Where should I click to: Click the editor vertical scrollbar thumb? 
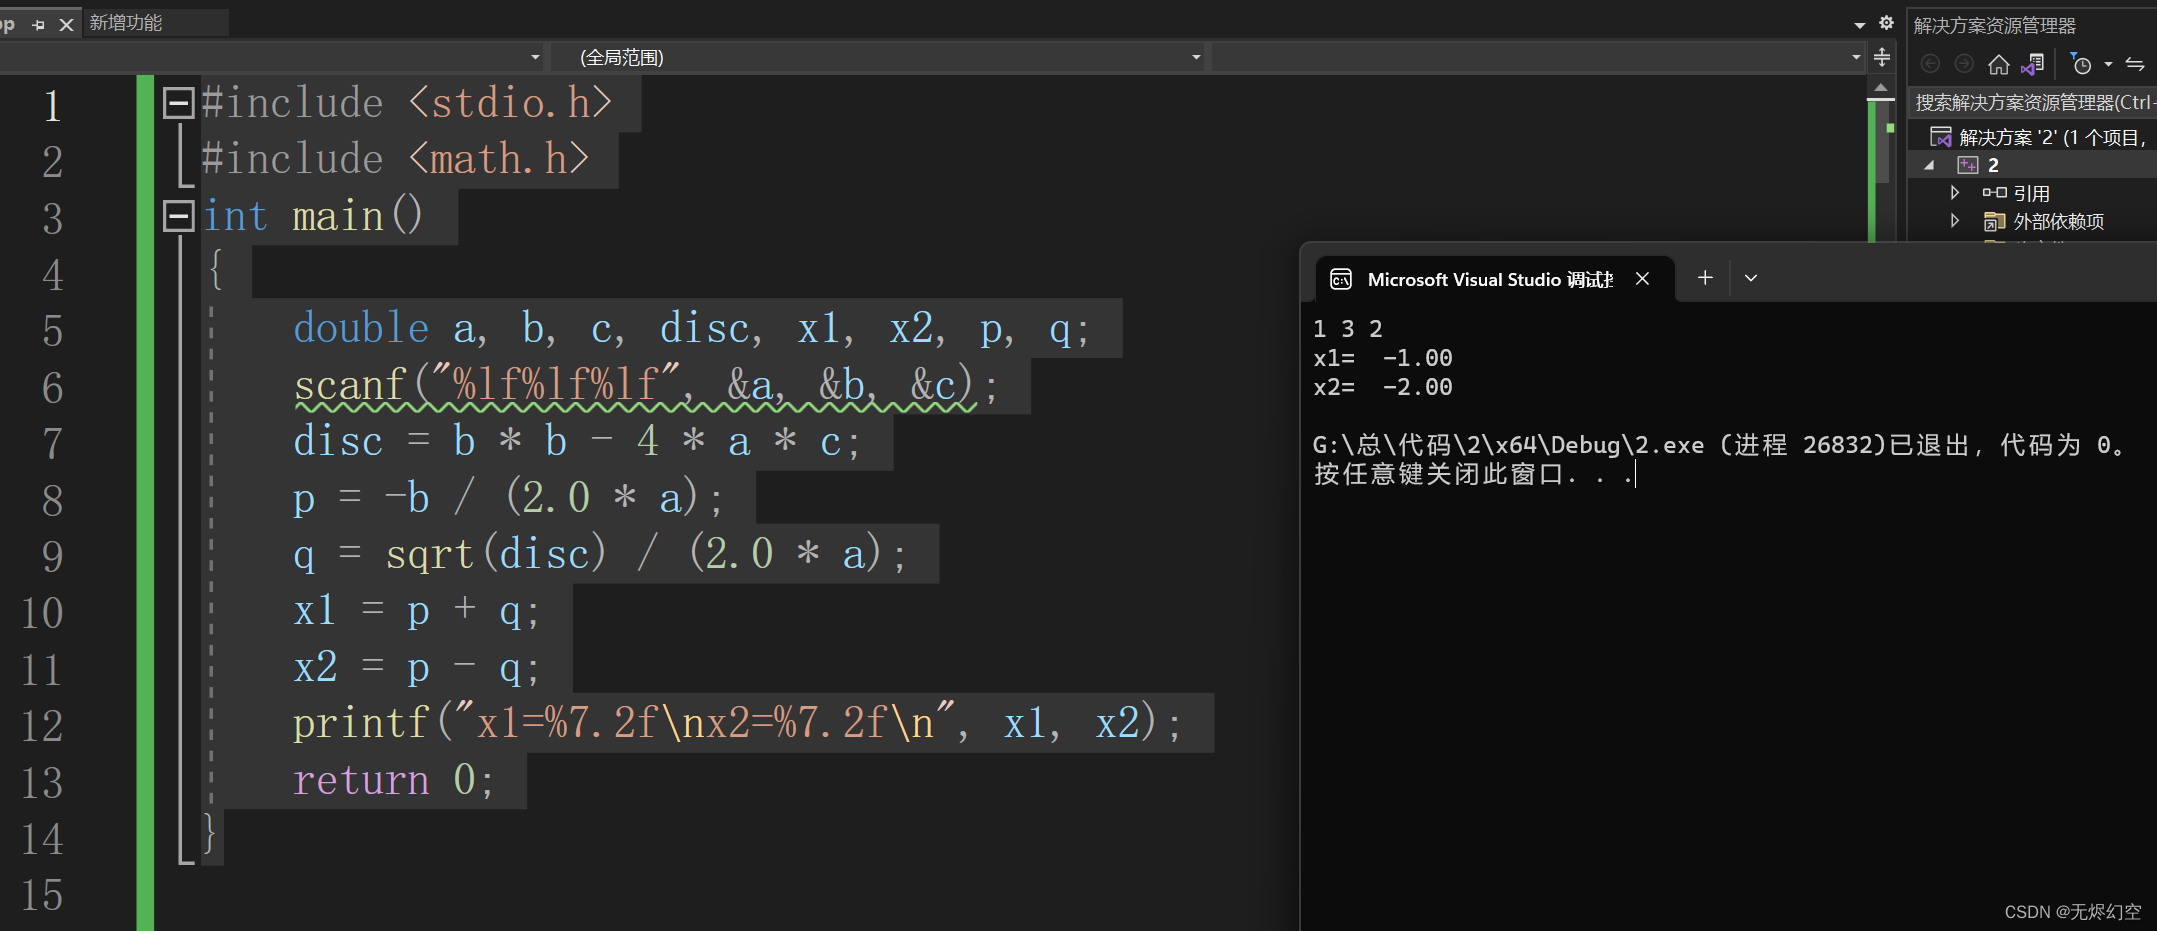1881,141
